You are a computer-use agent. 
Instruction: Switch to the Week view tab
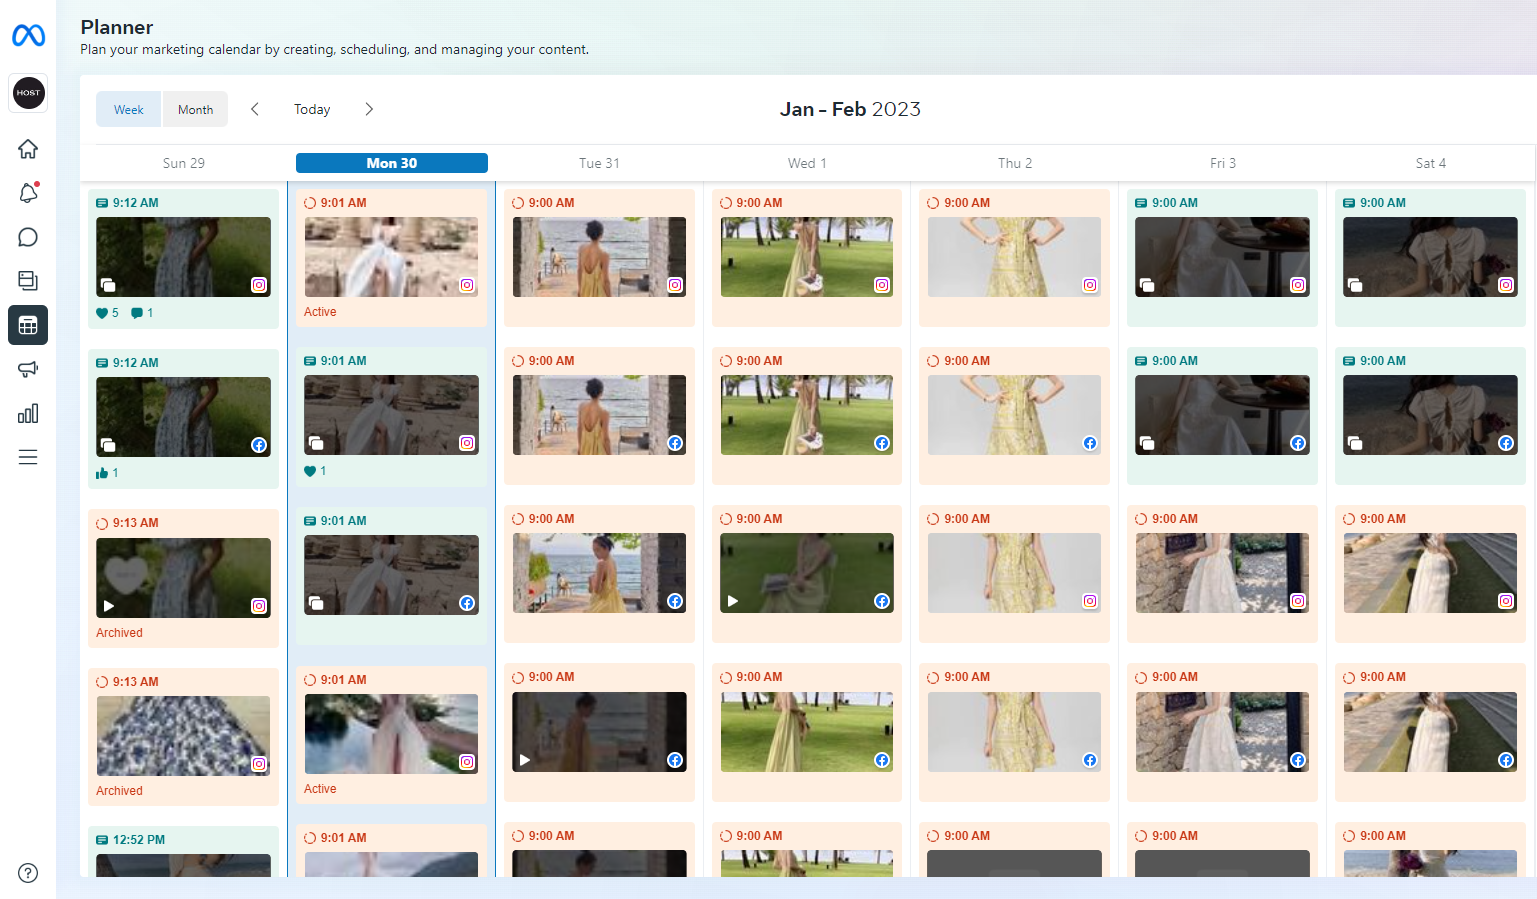click(x=129, y=110)
